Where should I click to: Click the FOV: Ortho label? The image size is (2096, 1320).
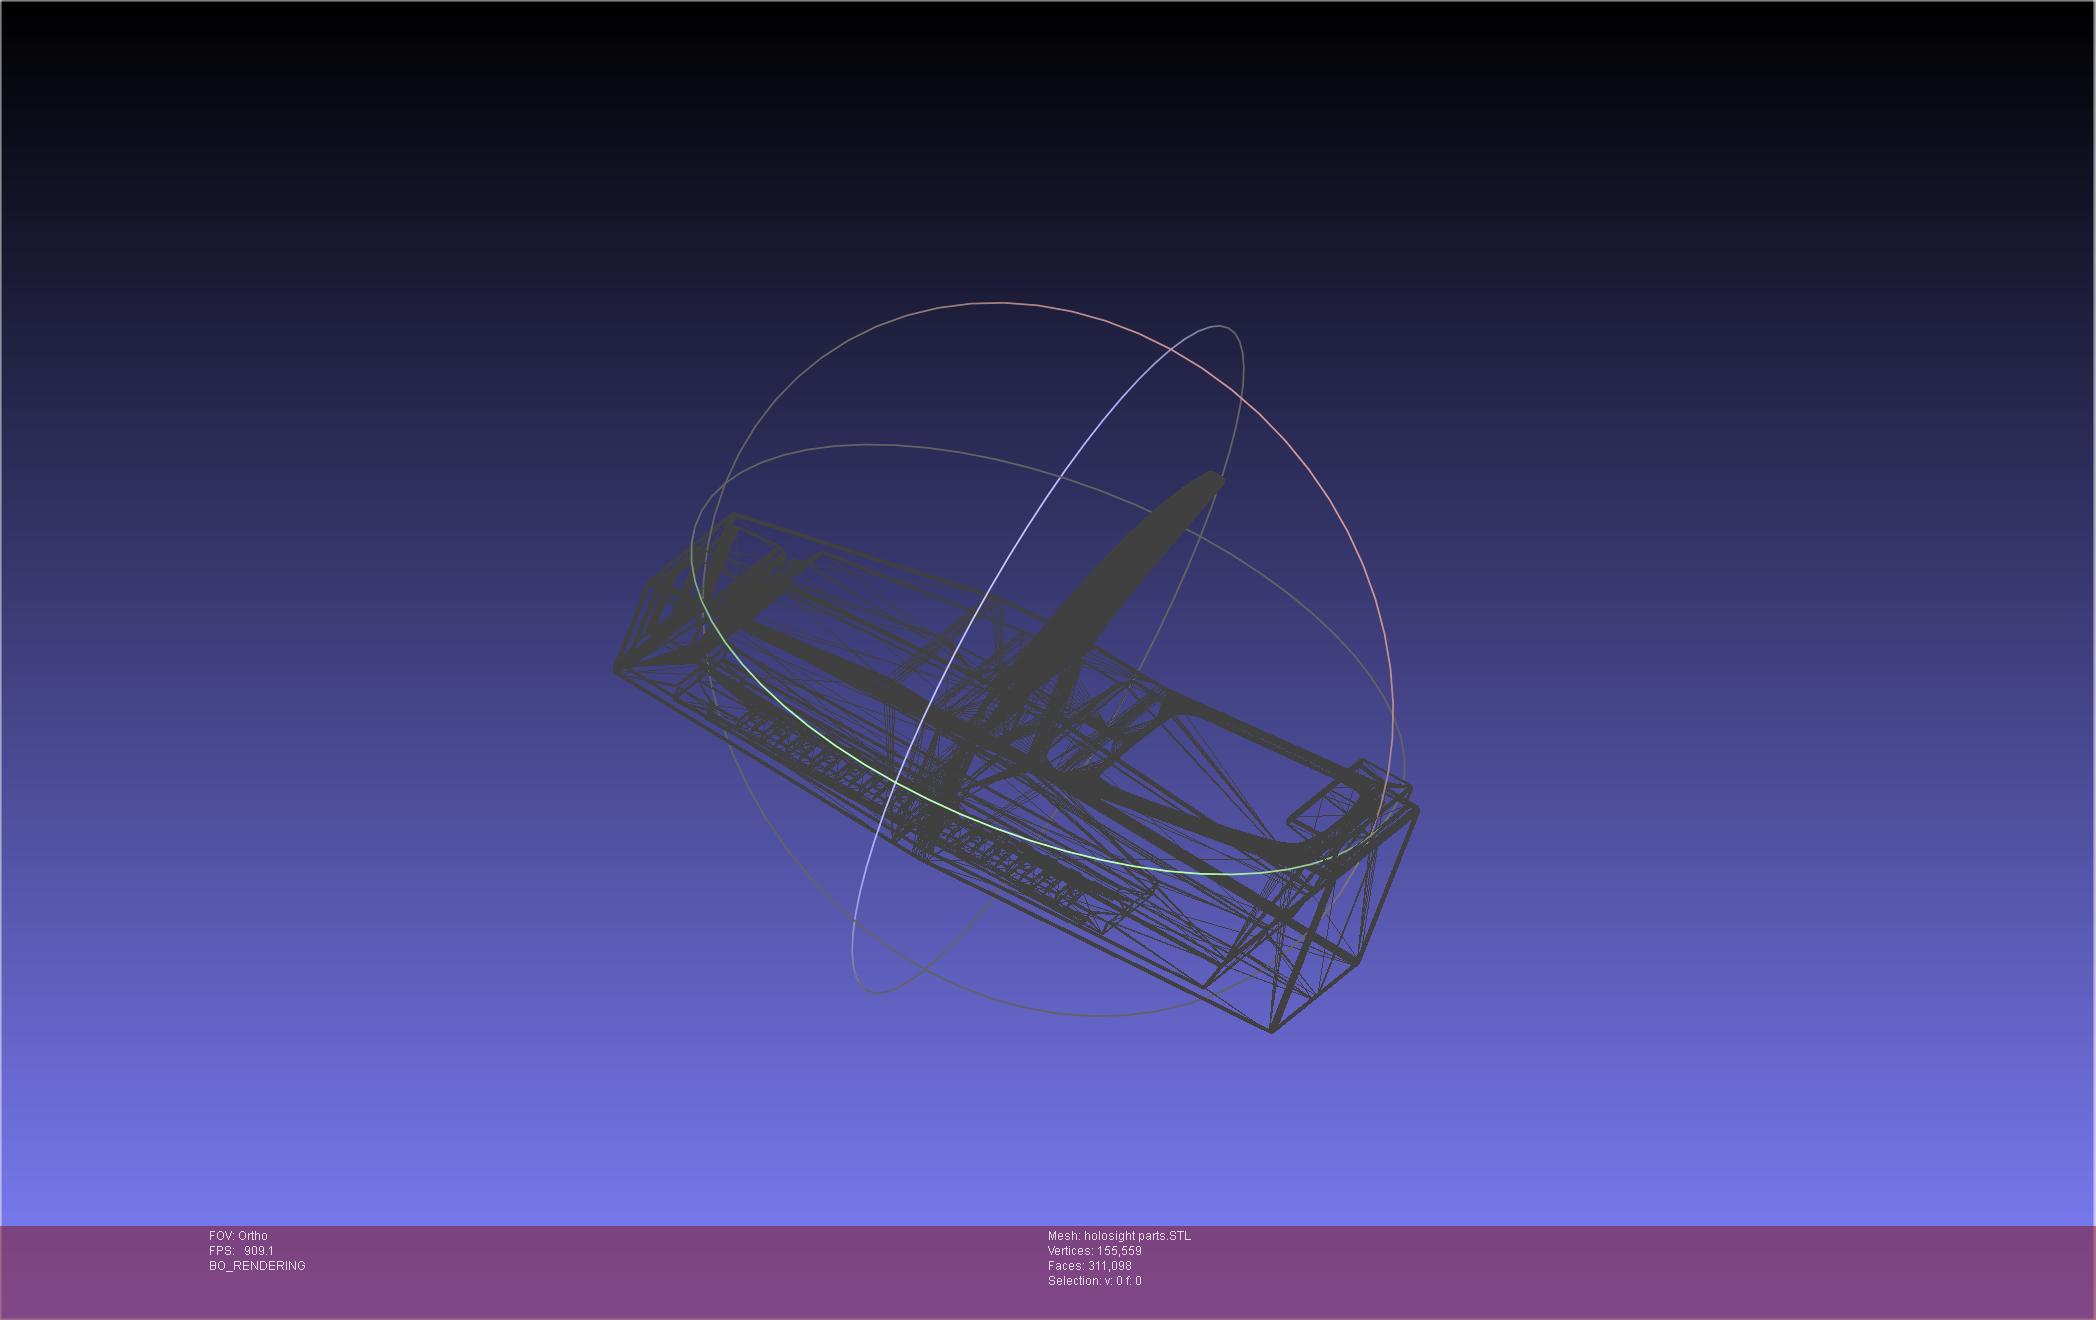tap(238, 1236)
